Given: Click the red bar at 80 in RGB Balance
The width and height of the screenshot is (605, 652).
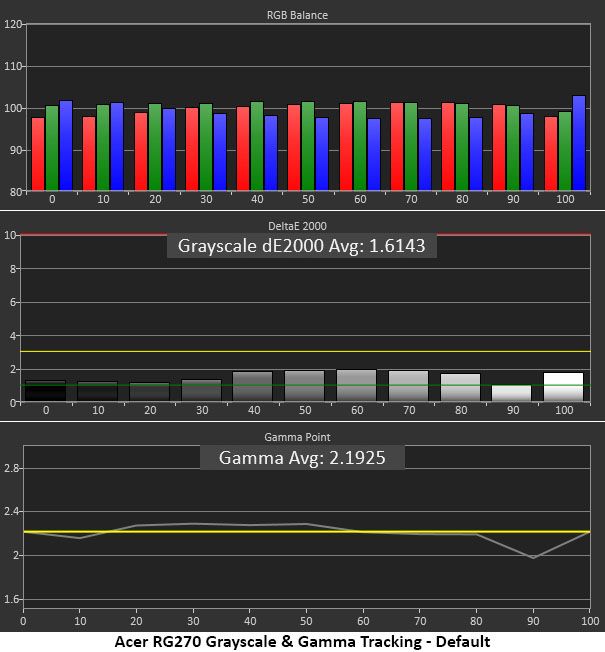Looking at the screenshot, I should (448, 147).
